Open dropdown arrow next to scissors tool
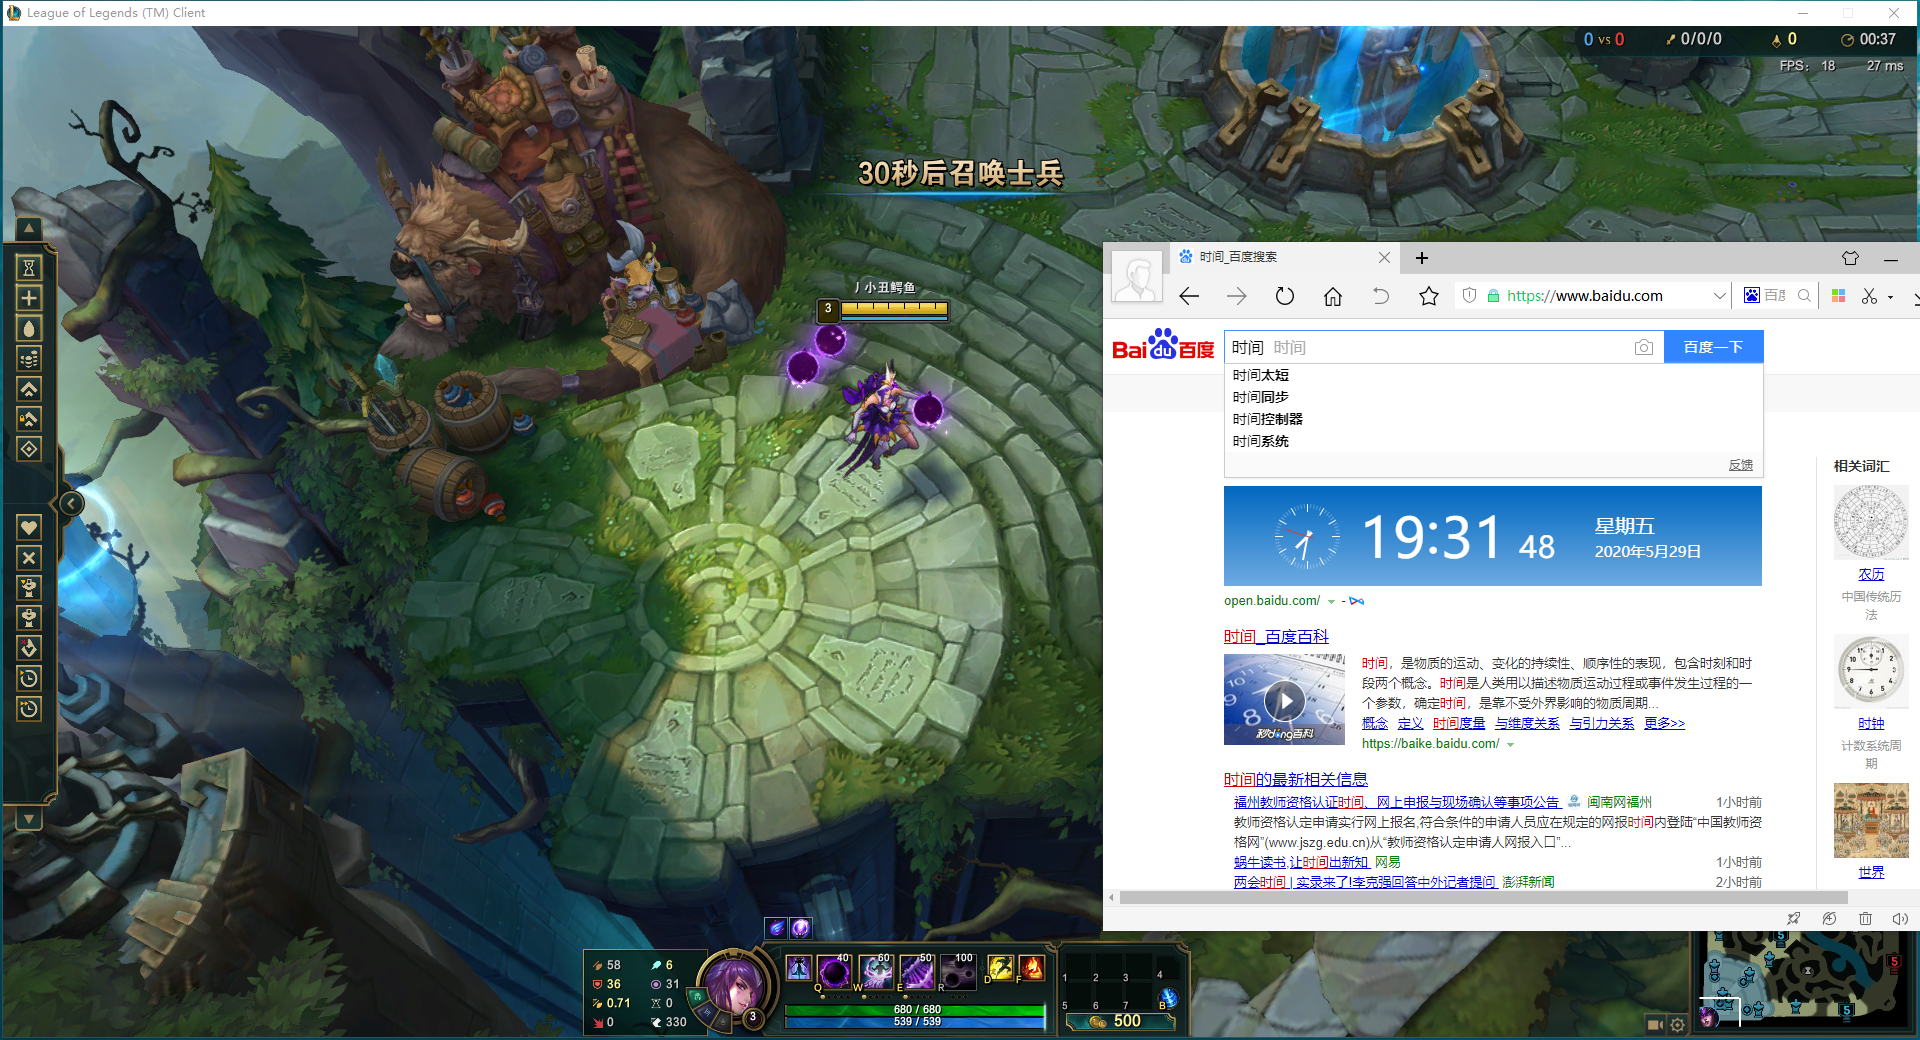The width and height of the screenshot is (1920, 1040). pyautogui.click(x=1890, y=297)
